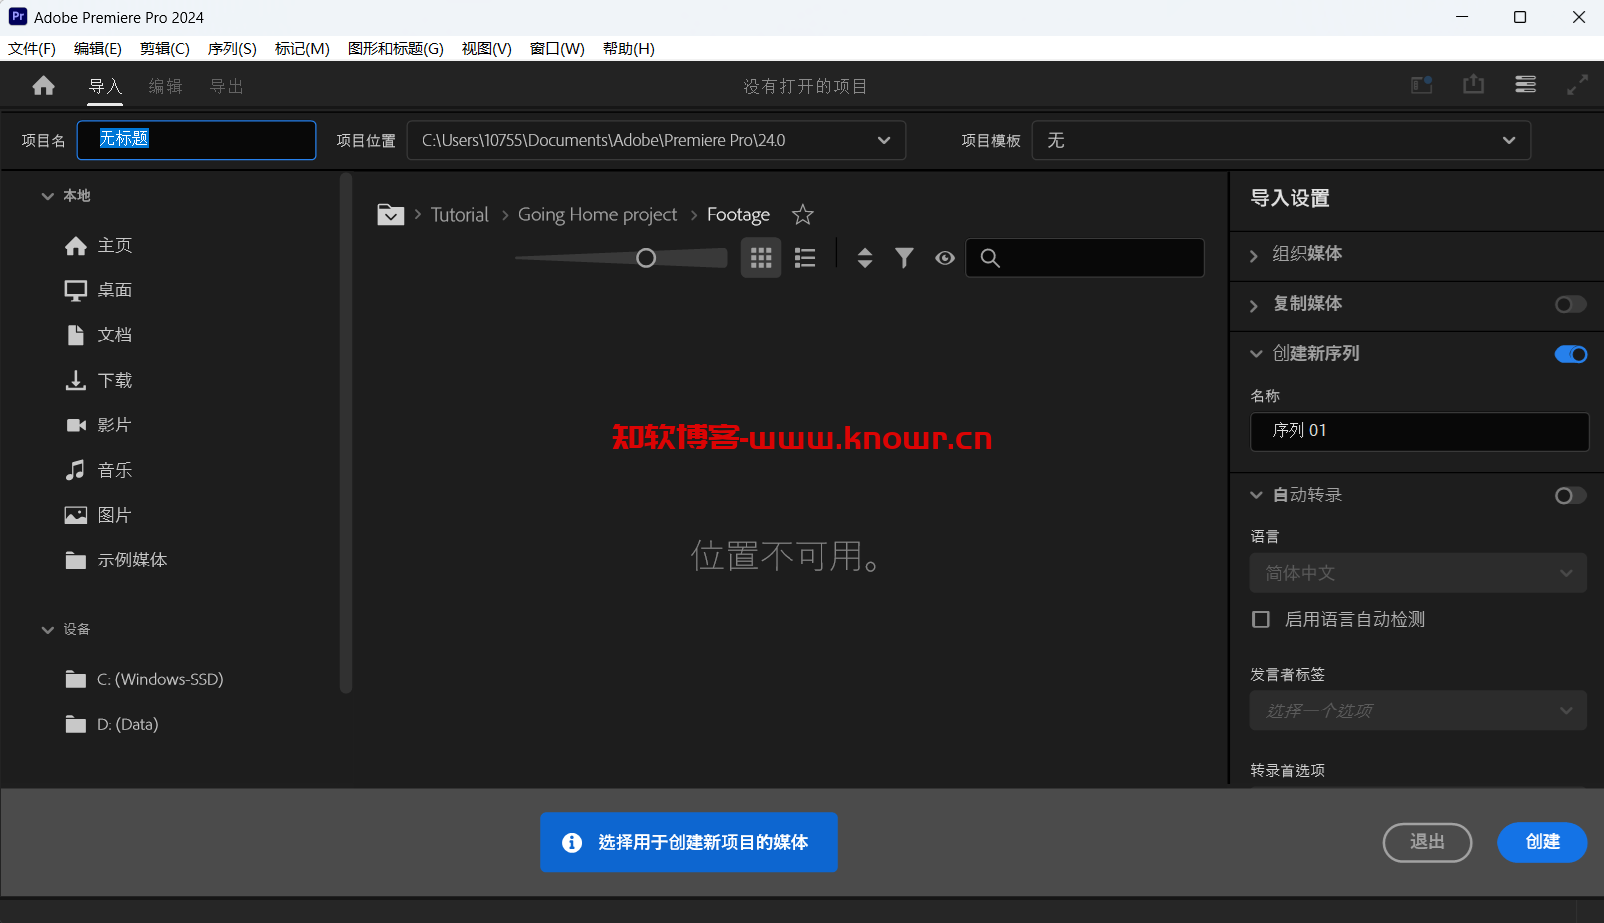Screen dimensions: 1604x923
Task: Open the 编辑(E) menu
Action: point(98,49)
